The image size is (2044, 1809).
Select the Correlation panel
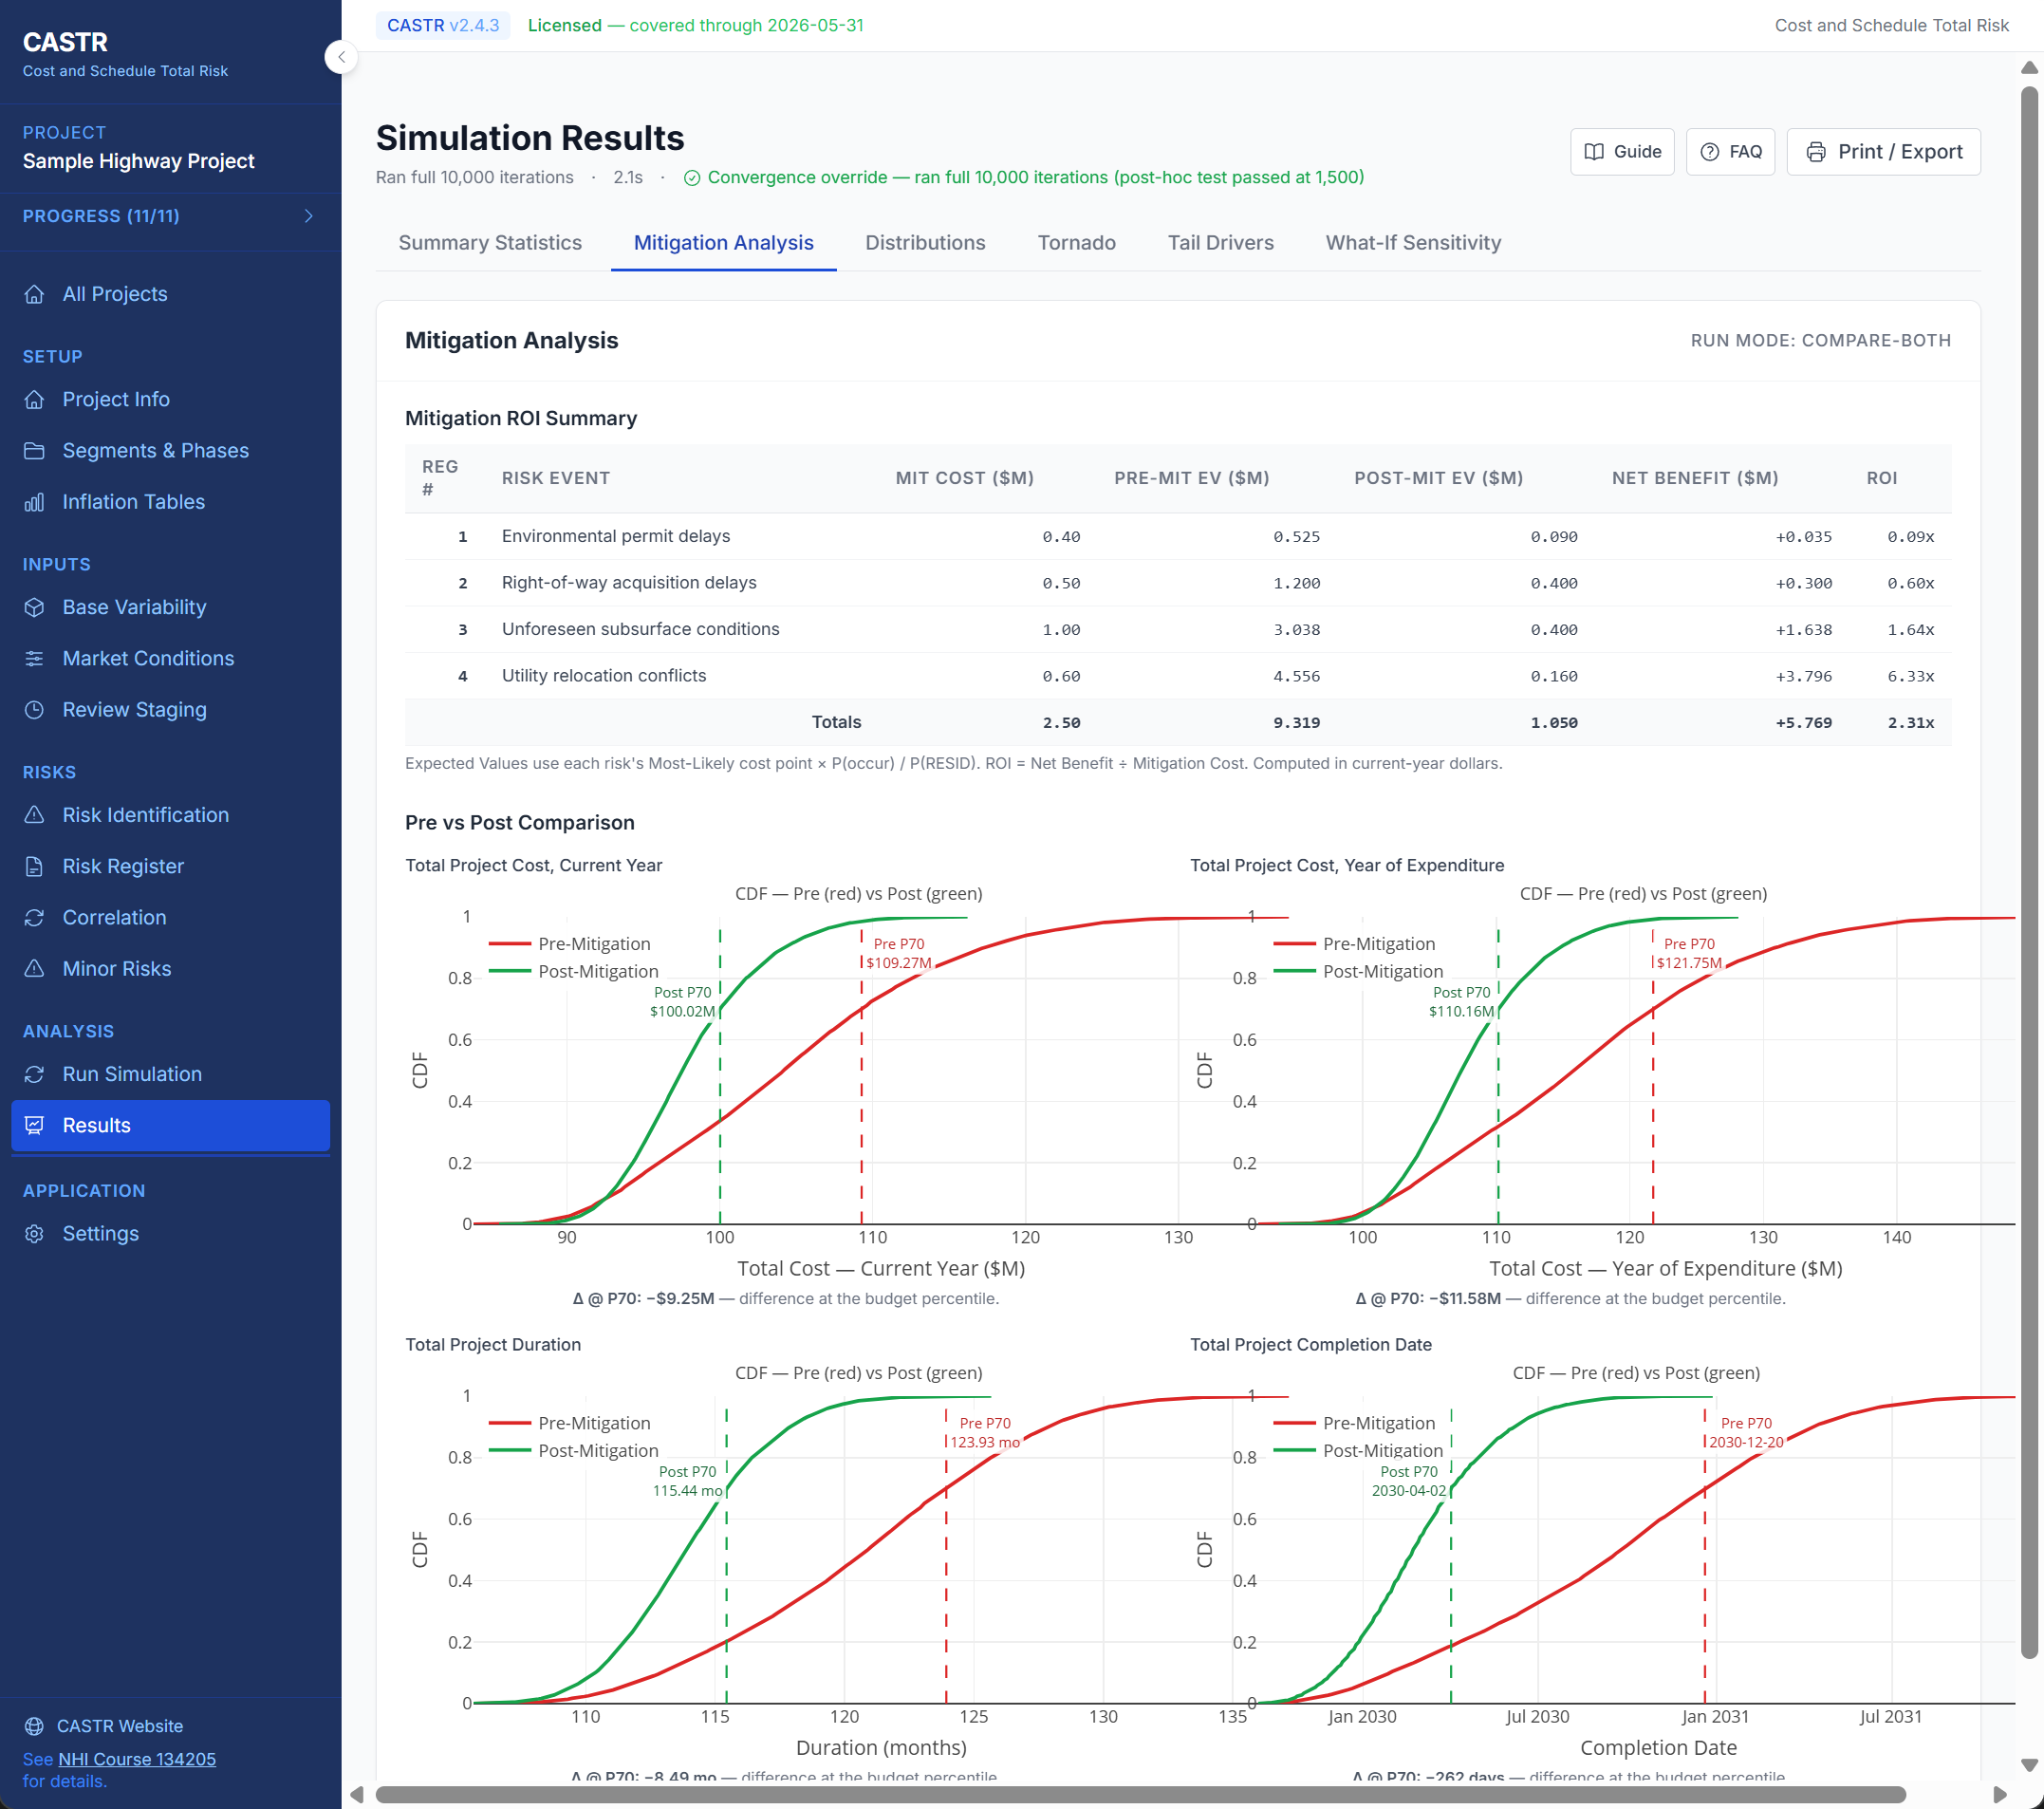click(x=115, y=917)
